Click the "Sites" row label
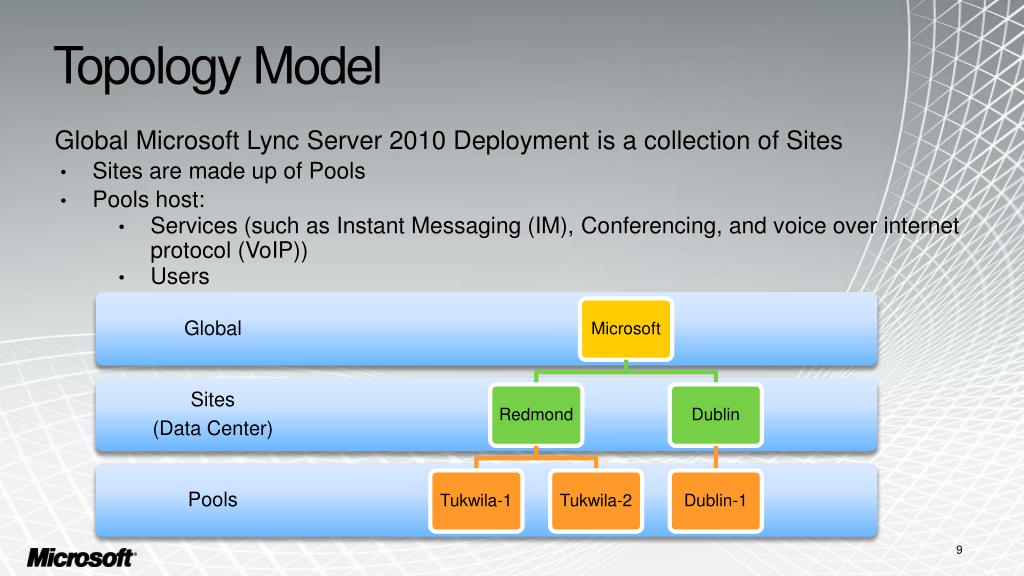Viewport: 1024px width, 576px height. click(212, 399)
